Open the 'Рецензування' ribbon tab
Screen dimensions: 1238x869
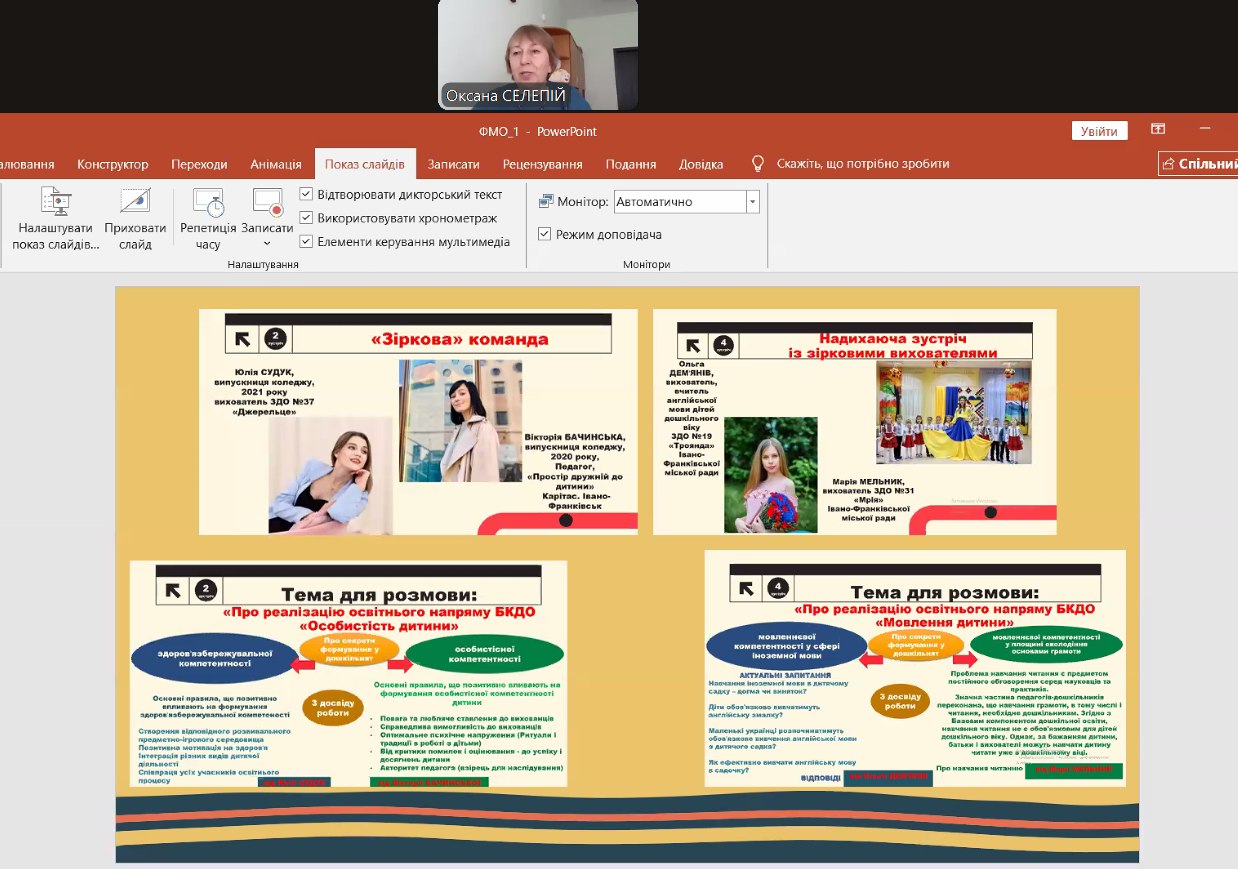[542, 164]
